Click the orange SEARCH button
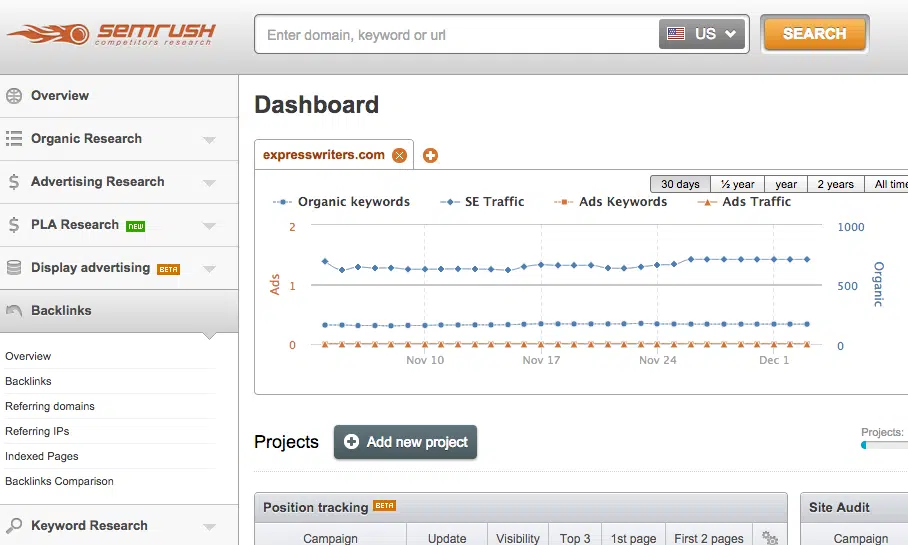Image resolution: width=908 pixels, height=545 pixels. [814, 34]
